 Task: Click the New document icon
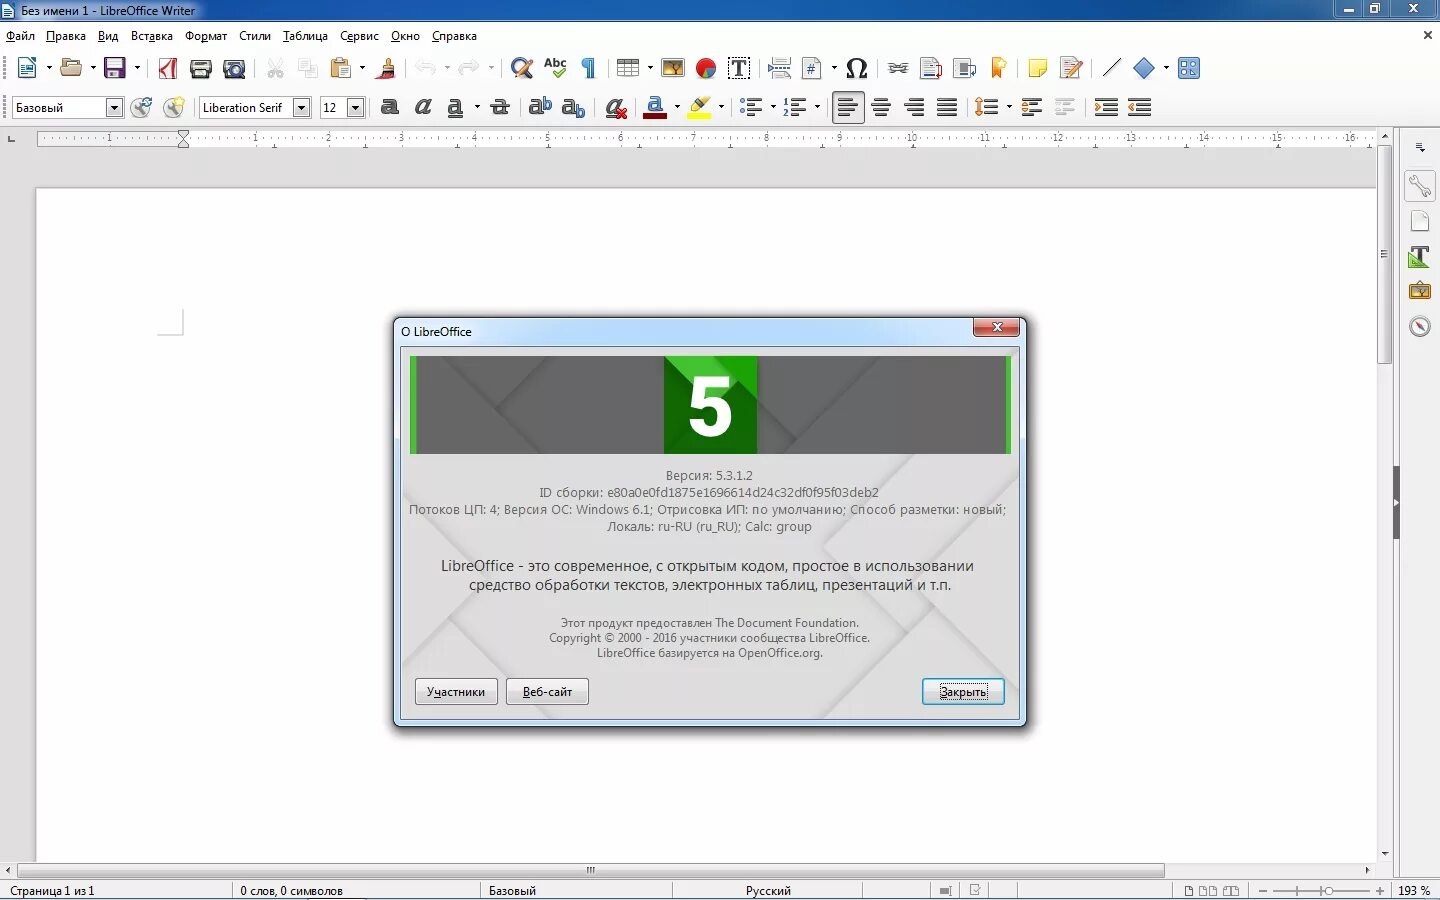[27, 68]
